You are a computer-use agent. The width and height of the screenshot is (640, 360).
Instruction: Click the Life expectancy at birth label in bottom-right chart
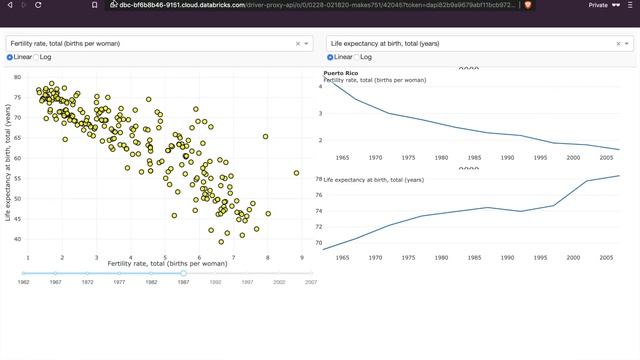373,180
